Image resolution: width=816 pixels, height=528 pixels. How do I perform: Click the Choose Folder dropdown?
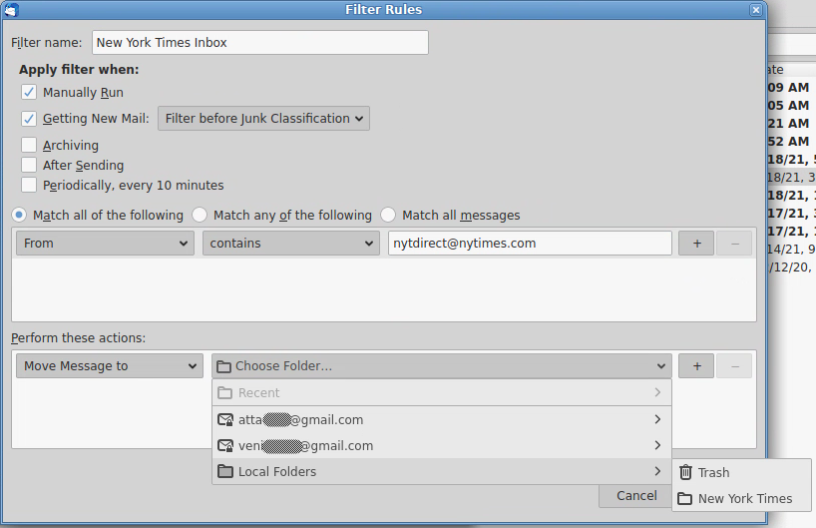pyautogui.click(x=442, y=366)
